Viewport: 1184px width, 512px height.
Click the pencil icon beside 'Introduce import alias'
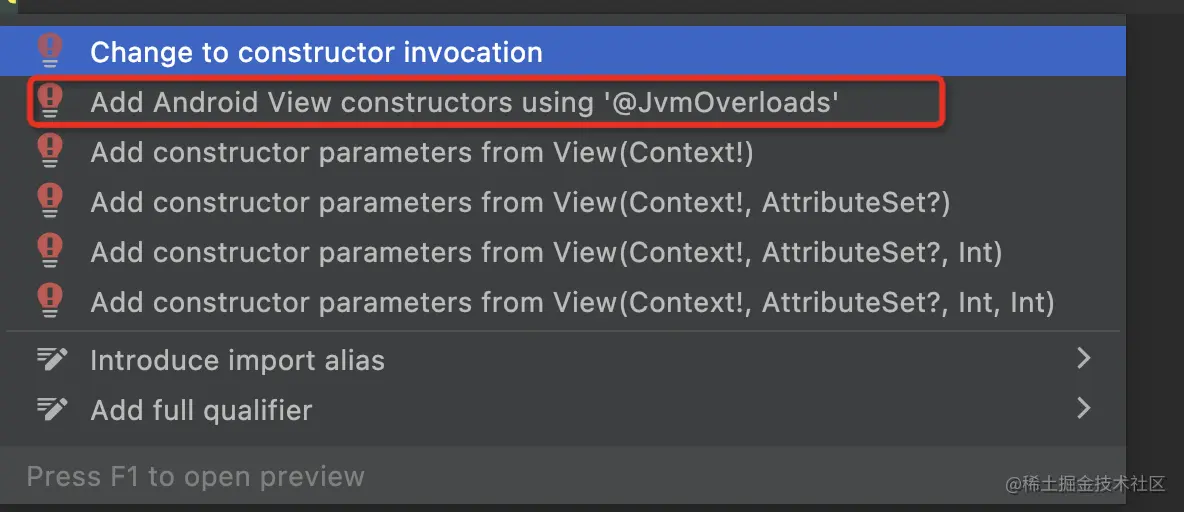(x=52, y=359)
